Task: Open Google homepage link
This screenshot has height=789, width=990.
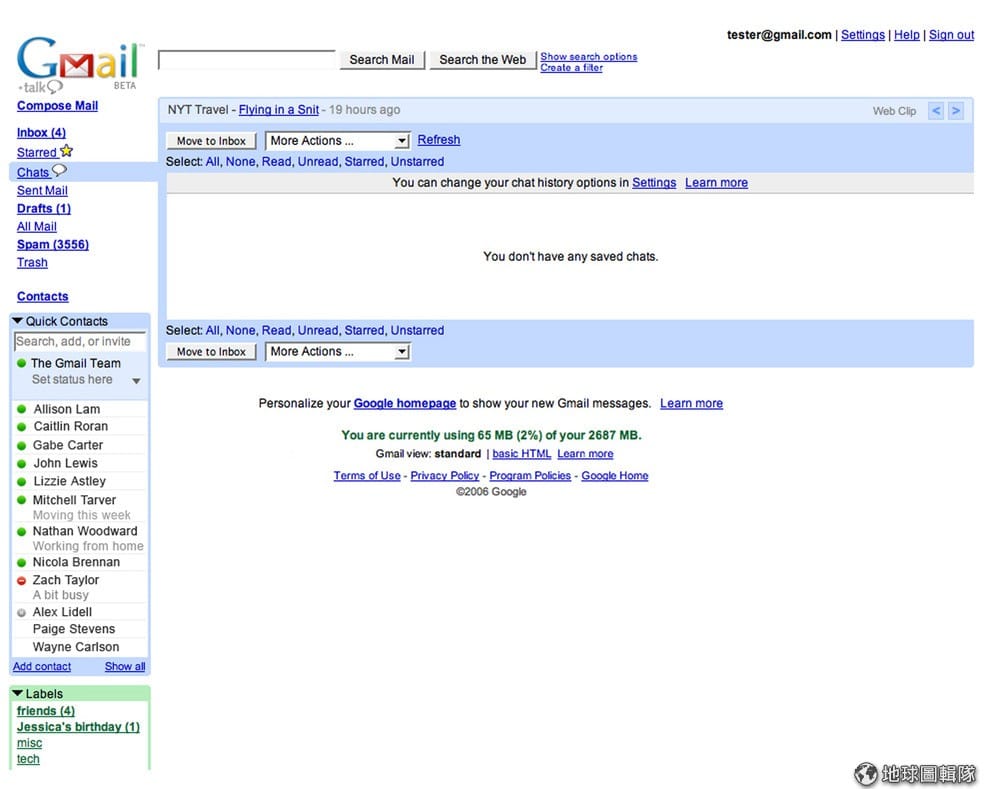Action: pyautogui.click(x=405, y=403)
